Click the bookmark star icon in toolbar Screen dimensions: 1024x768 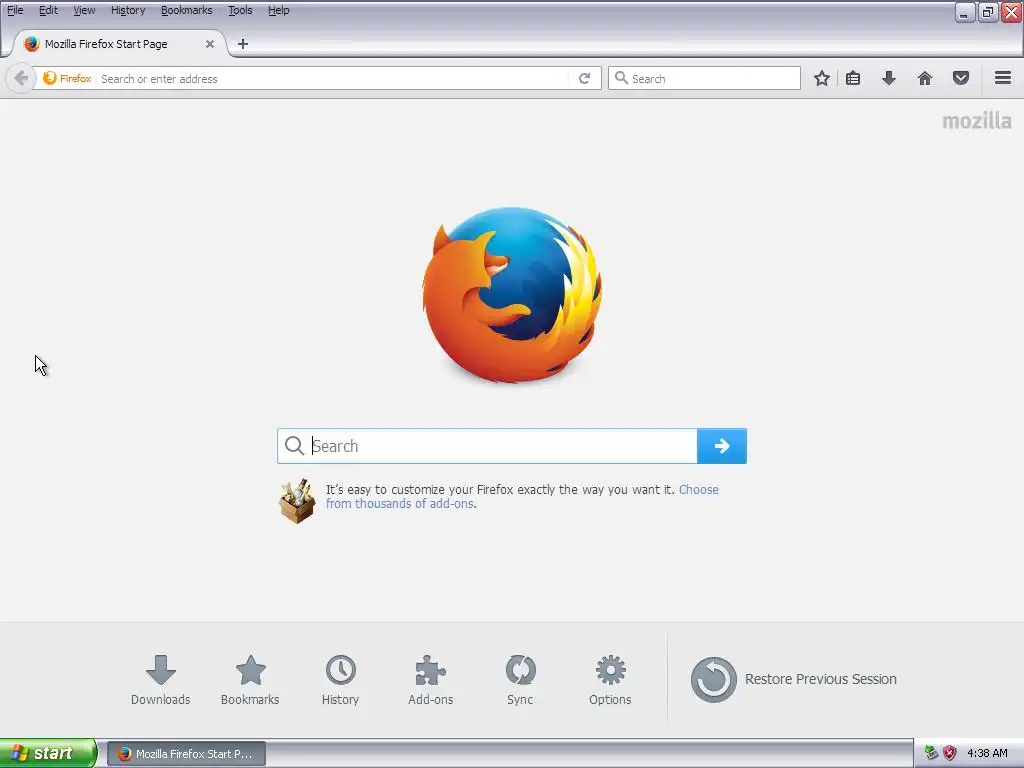822,78
